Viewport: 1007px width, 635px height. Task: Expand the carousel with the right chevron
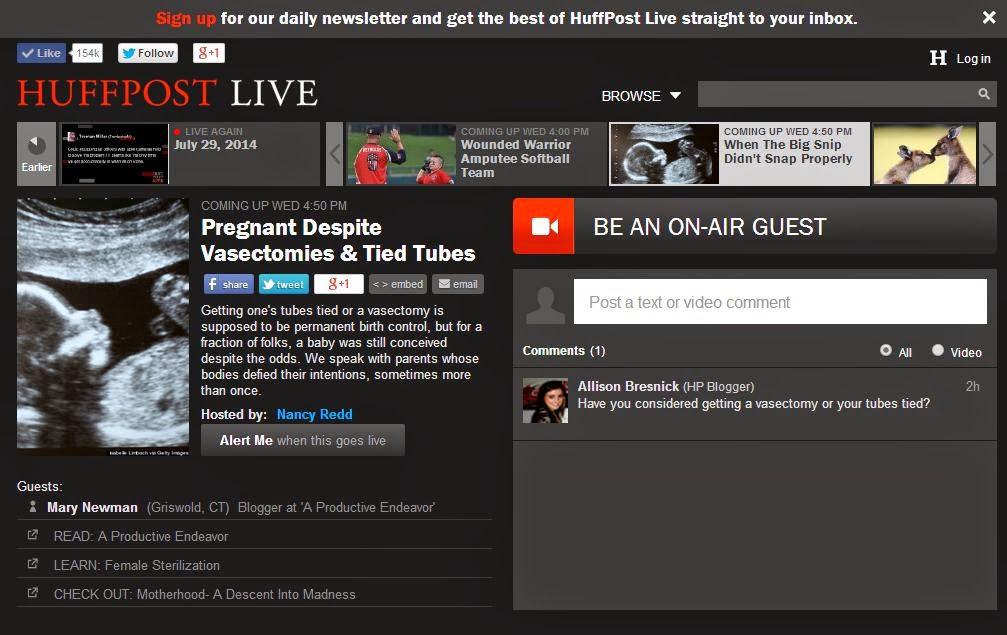coord(989,153)
